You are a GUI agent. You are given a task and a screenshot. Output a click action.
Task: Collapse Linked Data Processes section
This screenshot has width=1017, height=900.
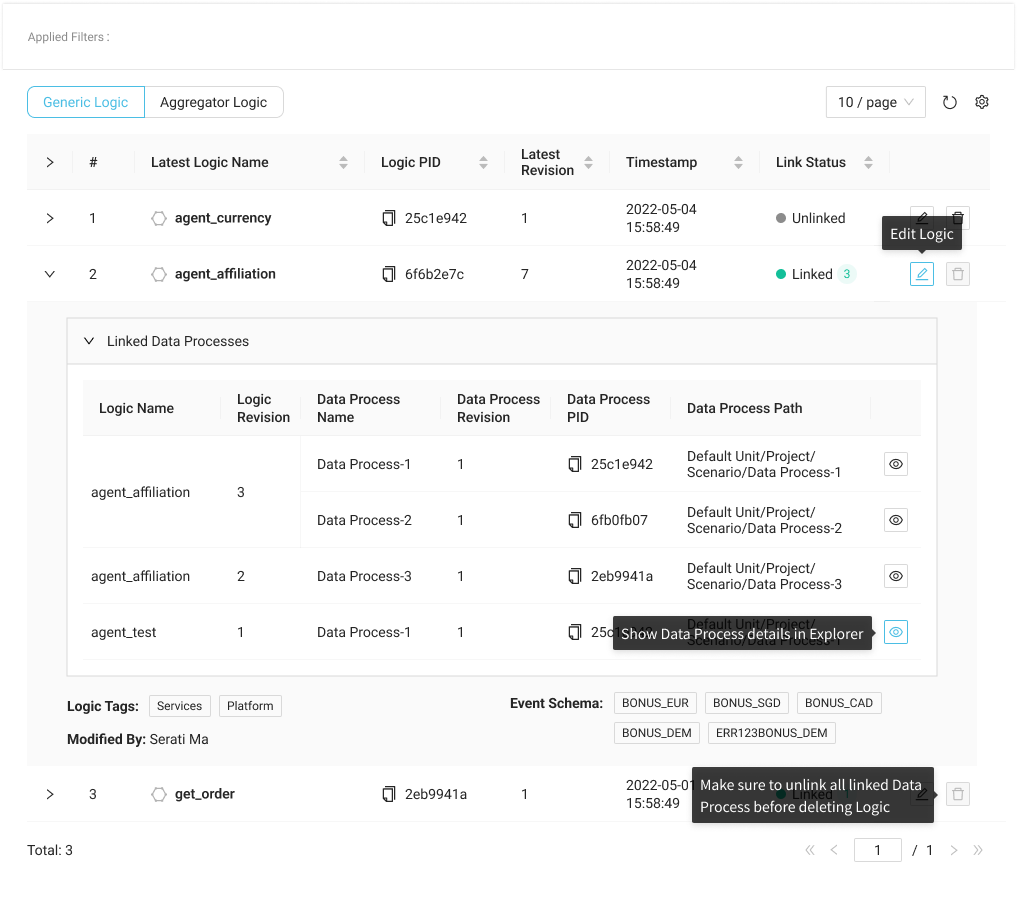click(x=88, y=341)
